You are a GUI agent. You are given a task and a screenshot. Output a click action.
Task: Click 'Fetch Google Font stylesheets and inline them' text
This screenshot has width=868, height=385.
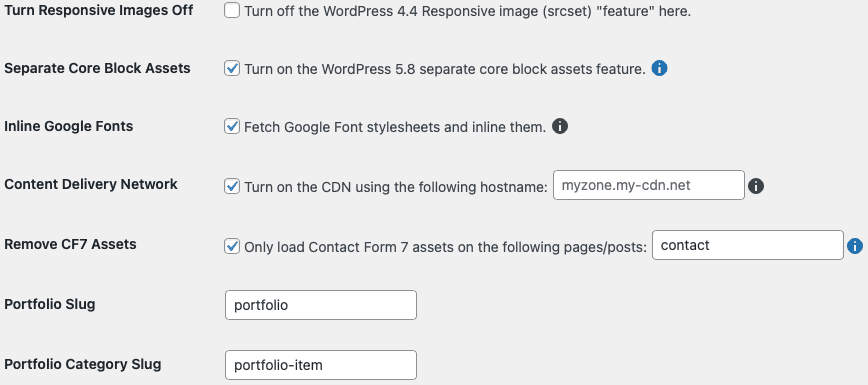[x=395, y=127]
